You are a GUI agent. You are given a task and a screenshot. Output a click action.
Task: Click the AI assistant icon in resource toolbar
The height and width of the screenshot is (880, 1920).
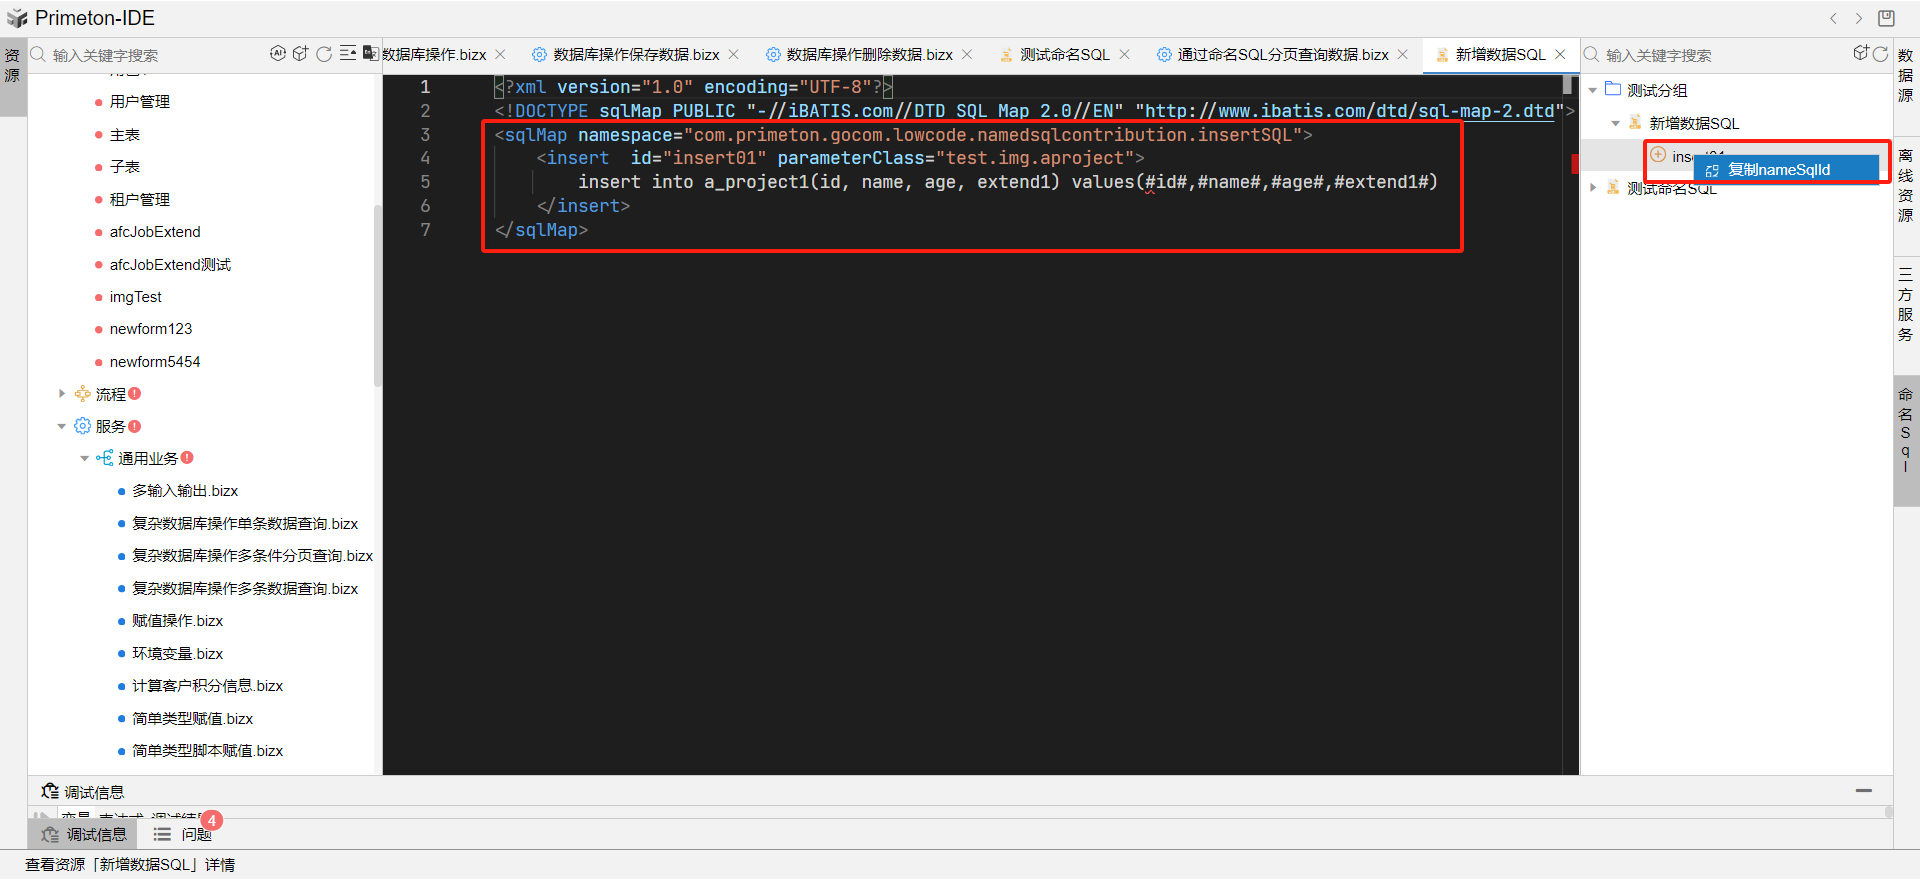click(277, 54)
